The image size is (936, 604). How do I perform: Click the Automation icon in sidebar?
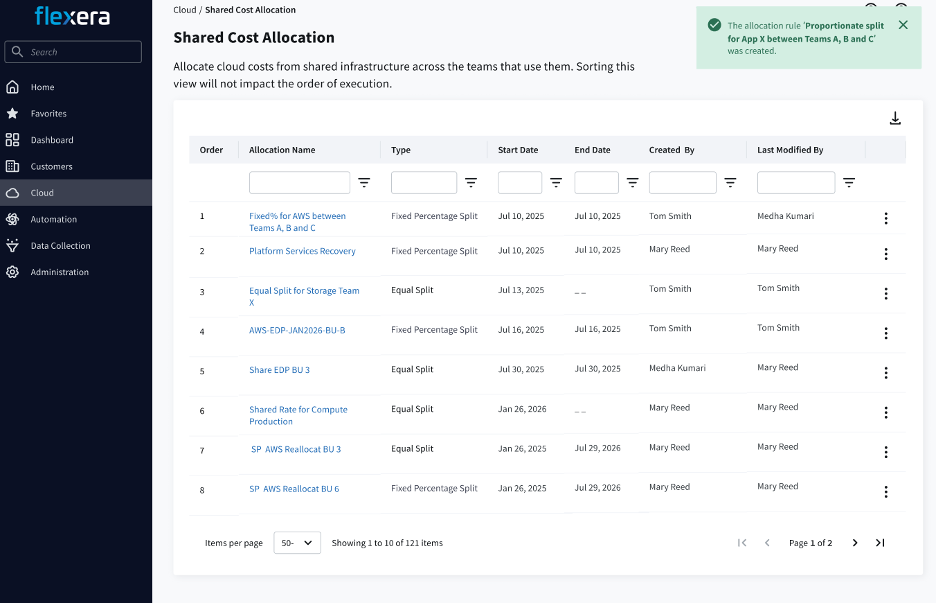point(13,219)
